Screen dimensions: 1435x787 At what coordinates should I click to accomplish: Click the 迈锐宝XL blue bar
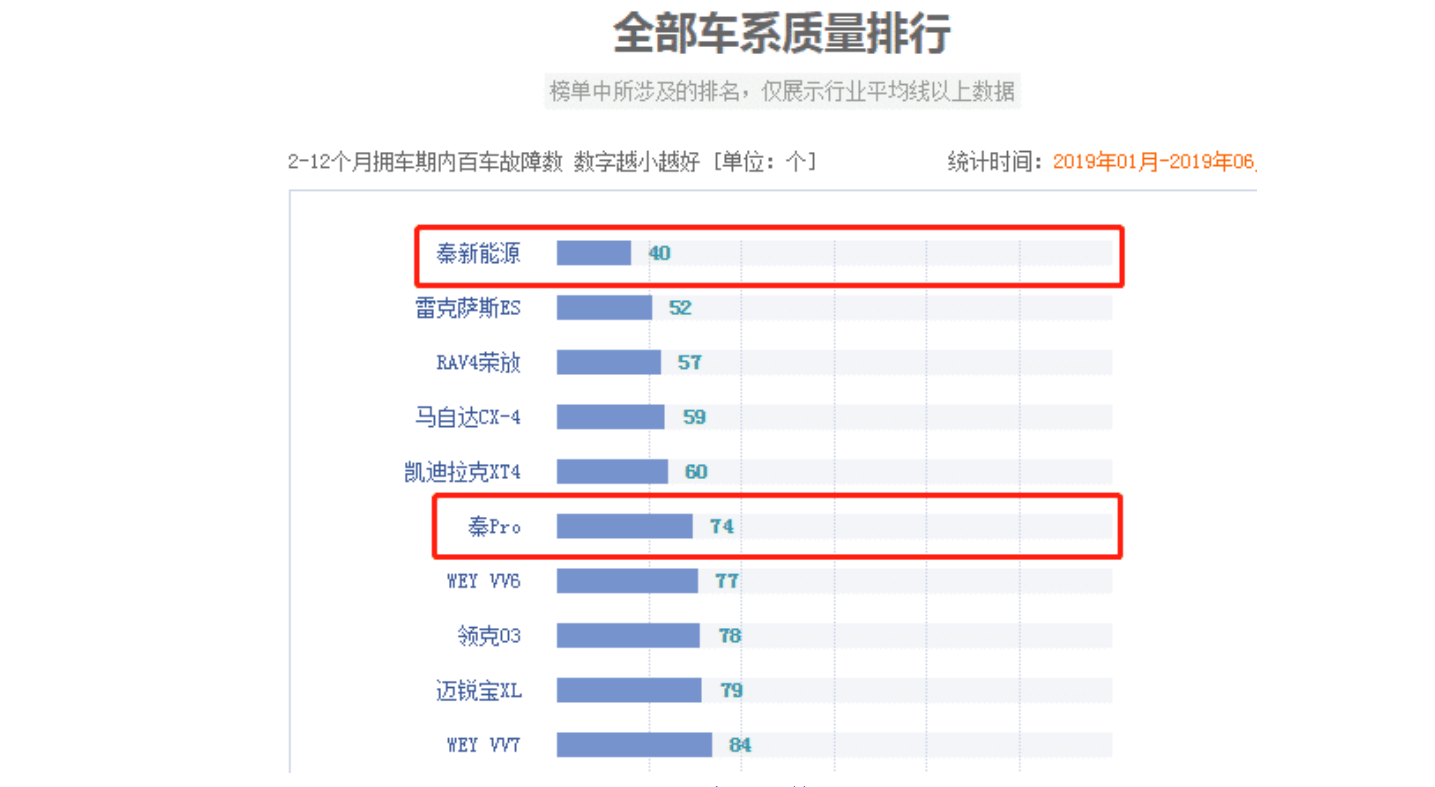coord(630,690)
